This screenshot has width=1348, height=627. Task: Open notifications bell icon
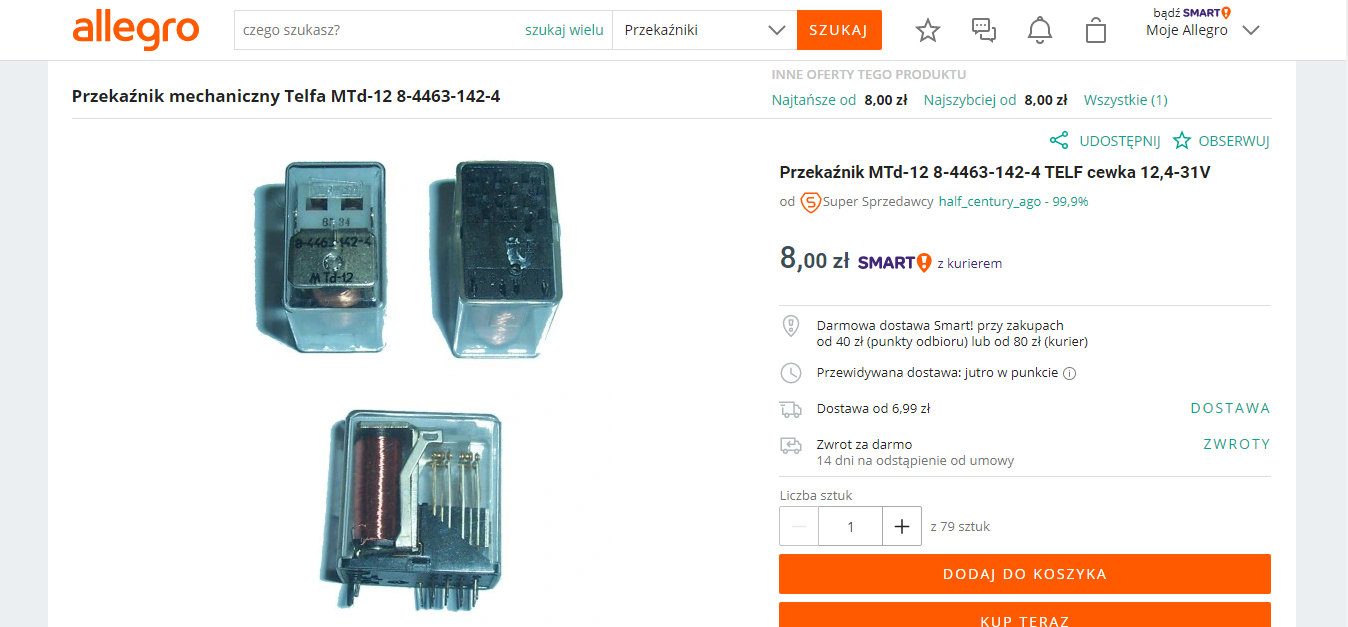click(1040, 30)
